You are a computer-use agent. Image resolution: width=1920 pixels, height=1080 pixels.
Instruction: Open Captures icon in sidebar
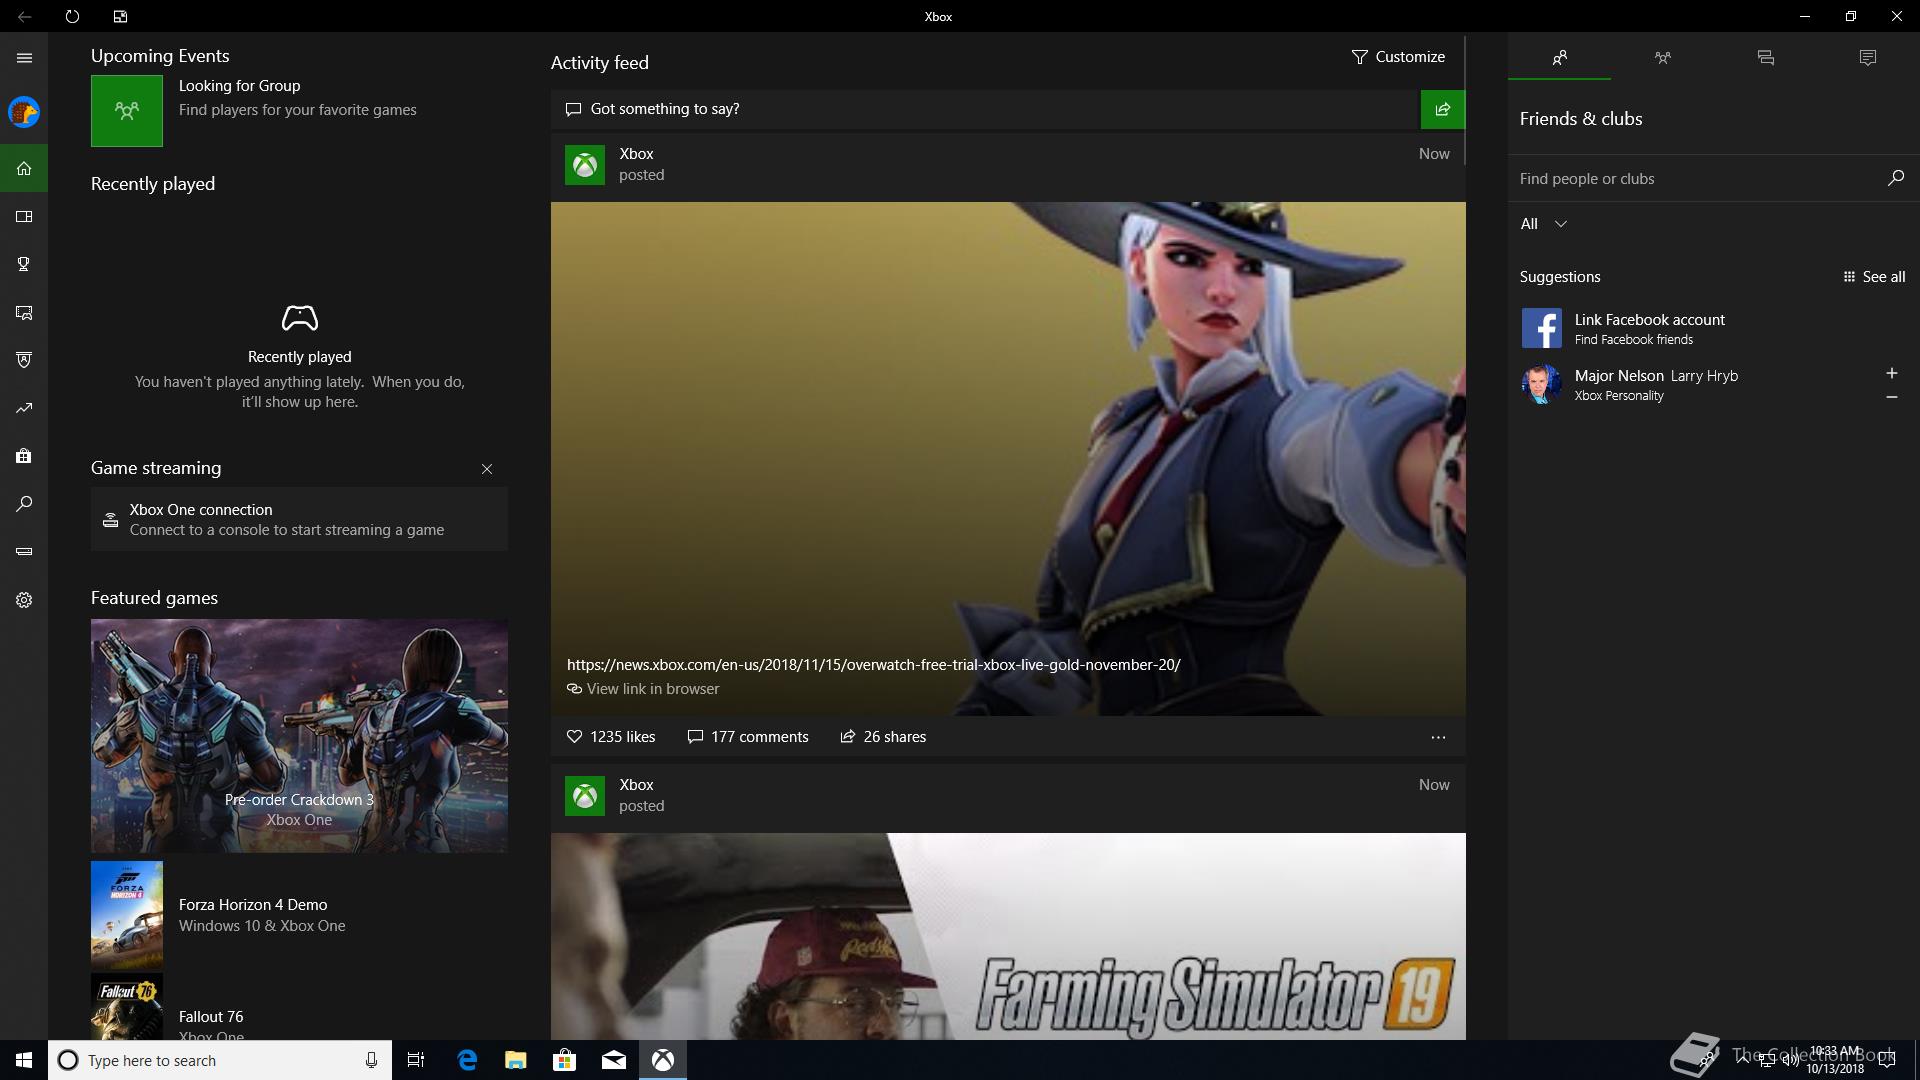24,312
